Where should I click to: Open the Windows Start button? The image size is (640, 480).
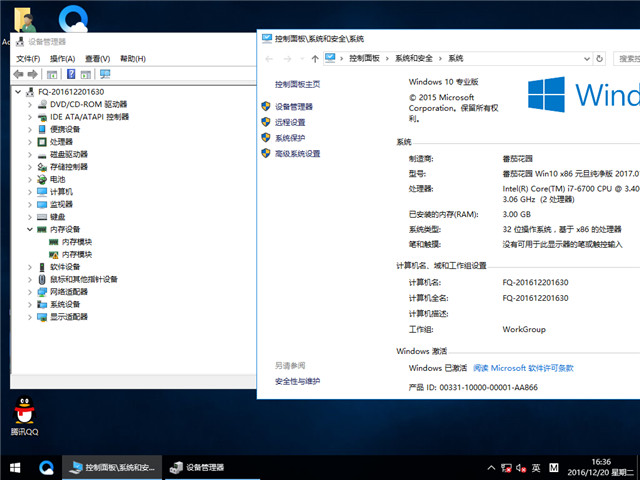(x=15, y=467)
